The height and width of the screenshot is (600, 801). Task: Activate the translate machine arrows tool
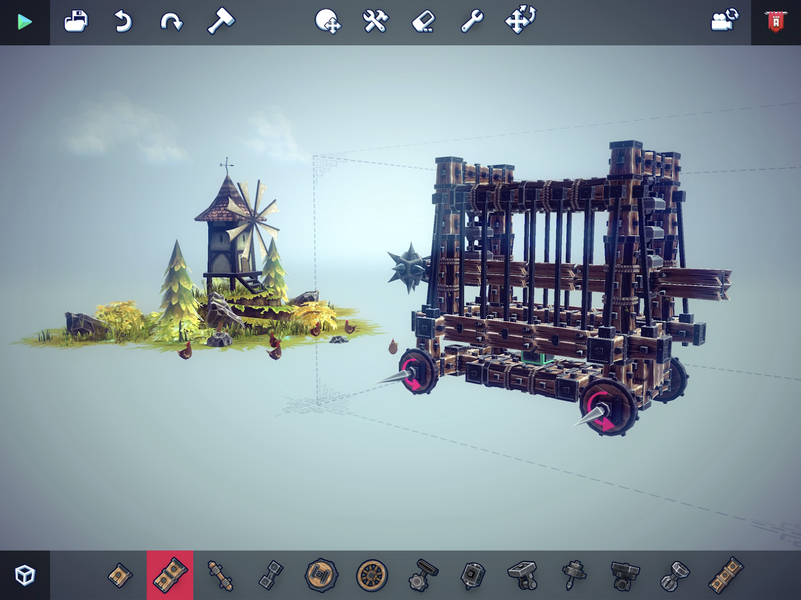pyautogui.click(x=521, y=19)
